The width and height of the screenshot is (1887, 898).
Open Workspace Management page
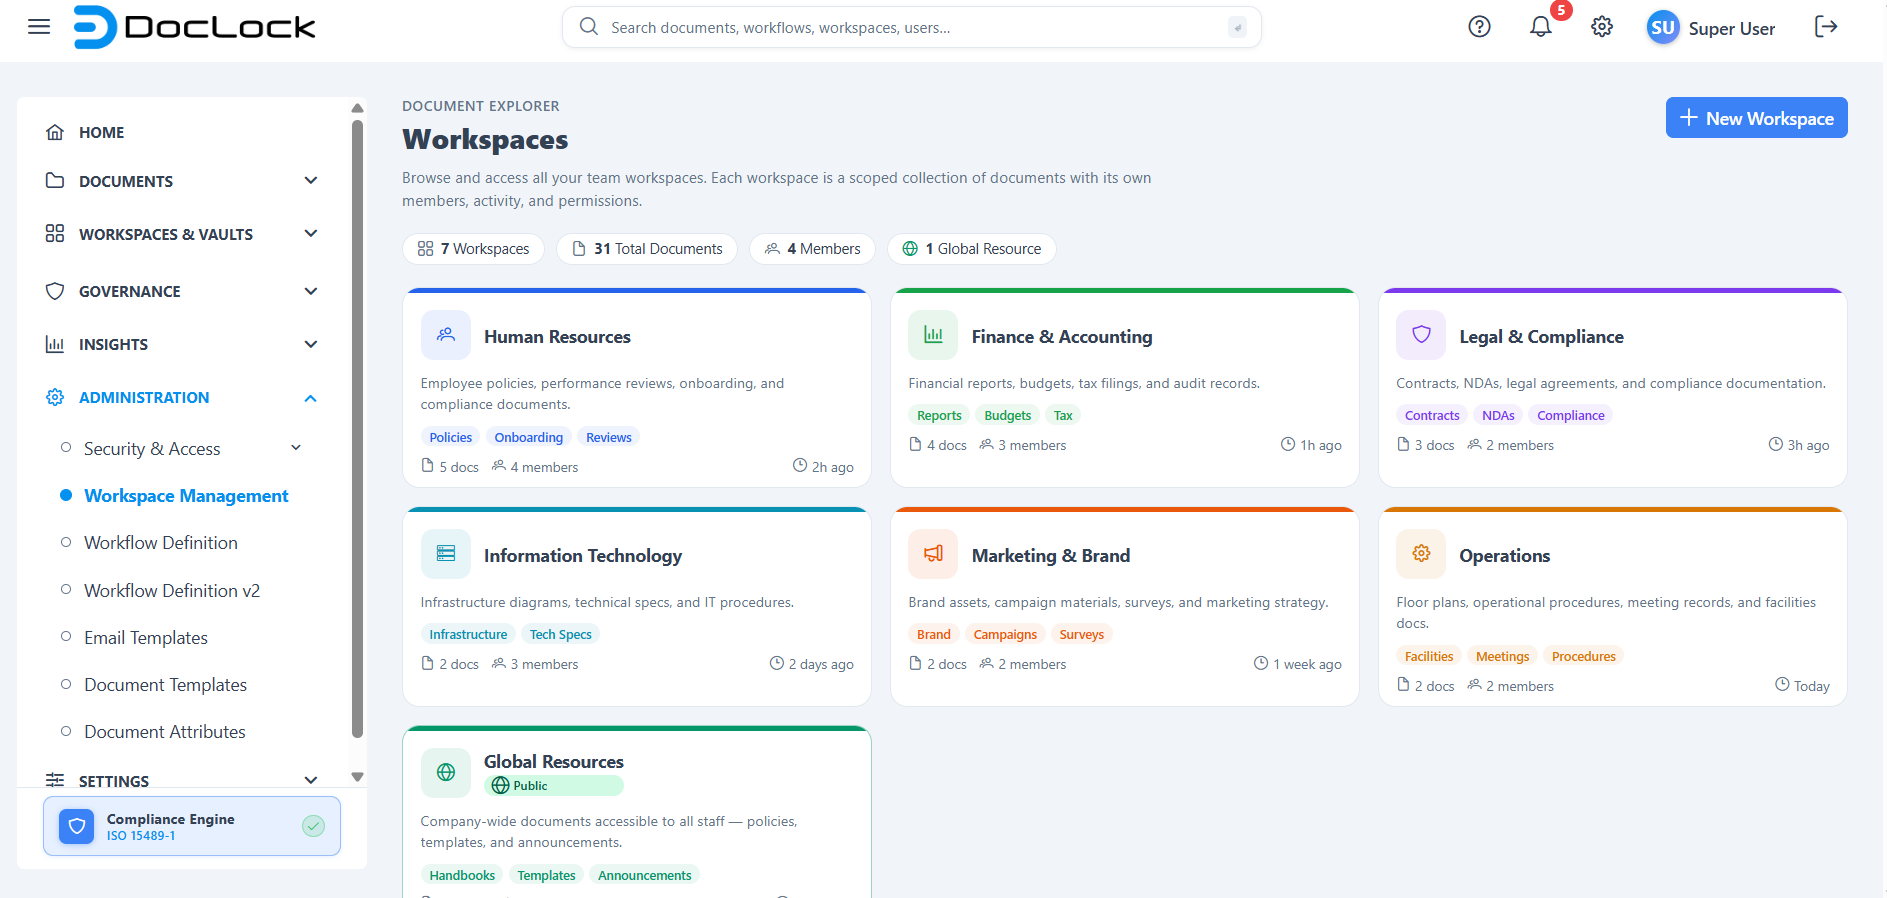[186, 496]
